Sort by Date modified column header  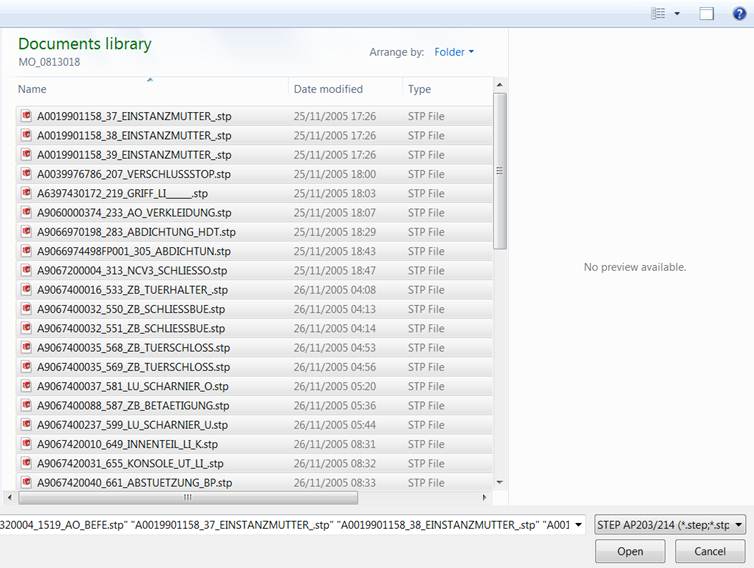point(328,89)
